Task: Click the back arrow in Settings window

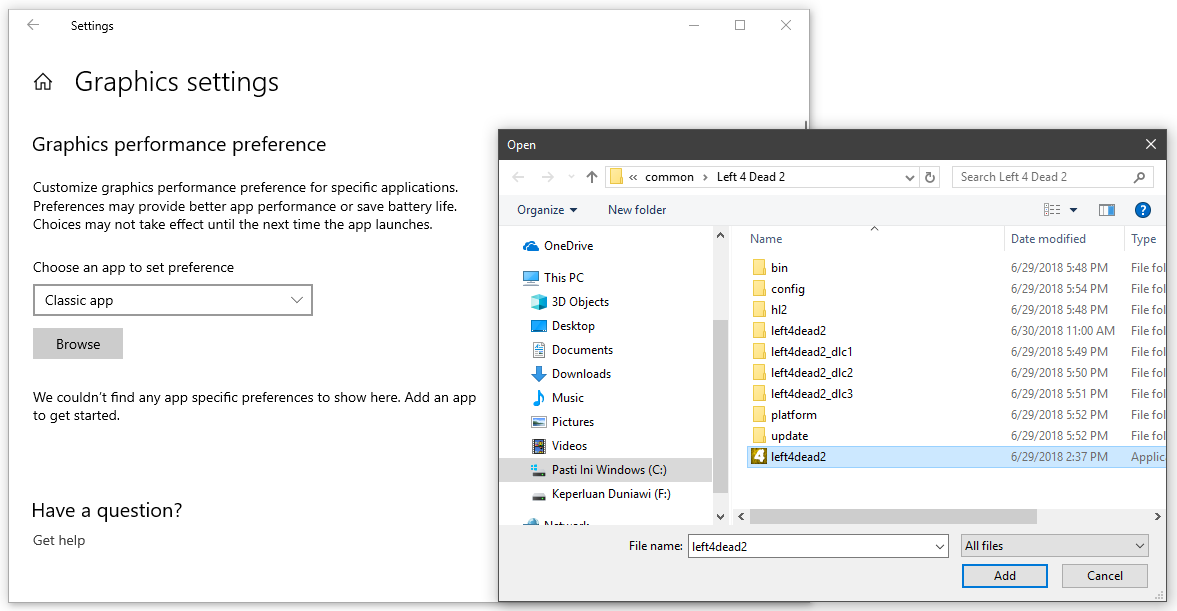Action: coord(33,26)
